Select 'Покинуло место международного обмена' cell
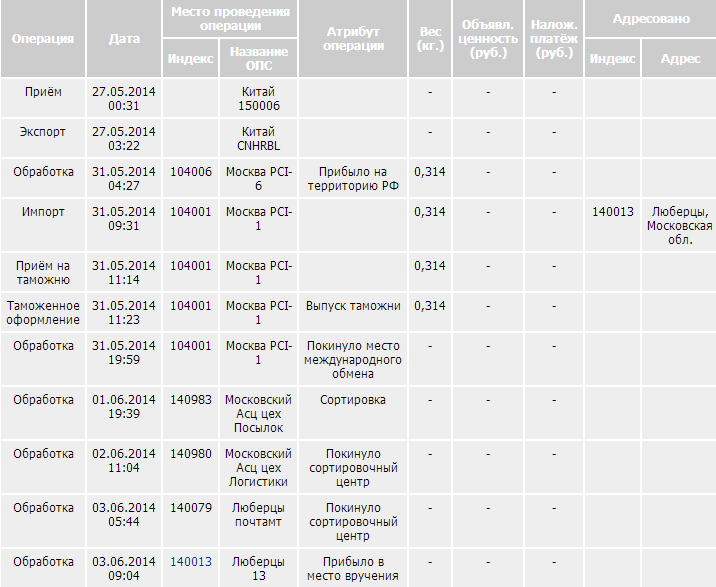 353,359
